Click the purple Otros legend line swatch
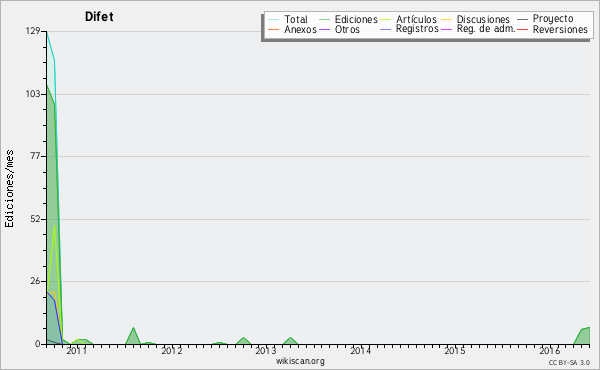600x370 pixels. tap(324, 29)
